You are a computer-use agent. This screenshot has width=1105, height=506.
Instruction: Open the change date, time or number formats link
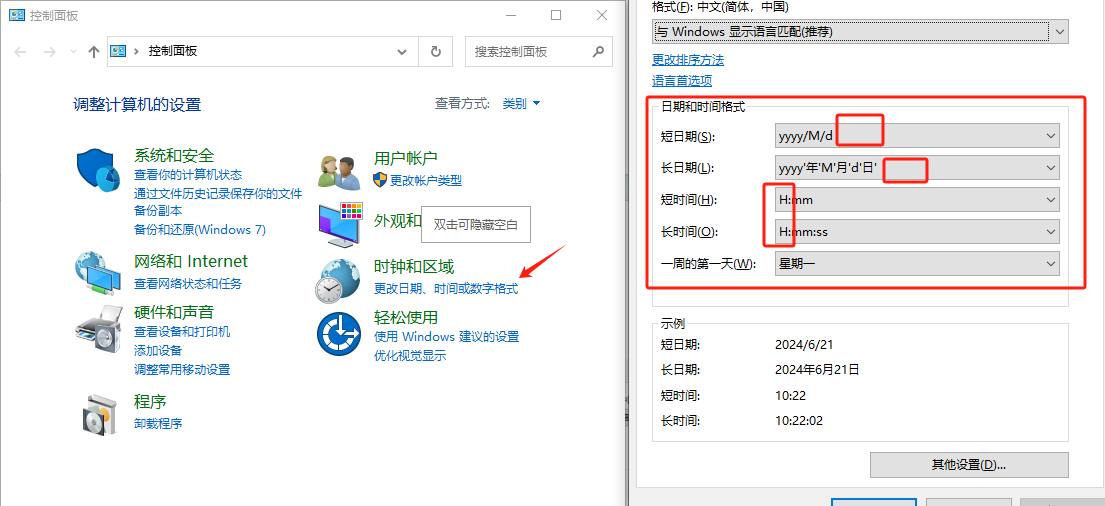[x=446, y=288]
